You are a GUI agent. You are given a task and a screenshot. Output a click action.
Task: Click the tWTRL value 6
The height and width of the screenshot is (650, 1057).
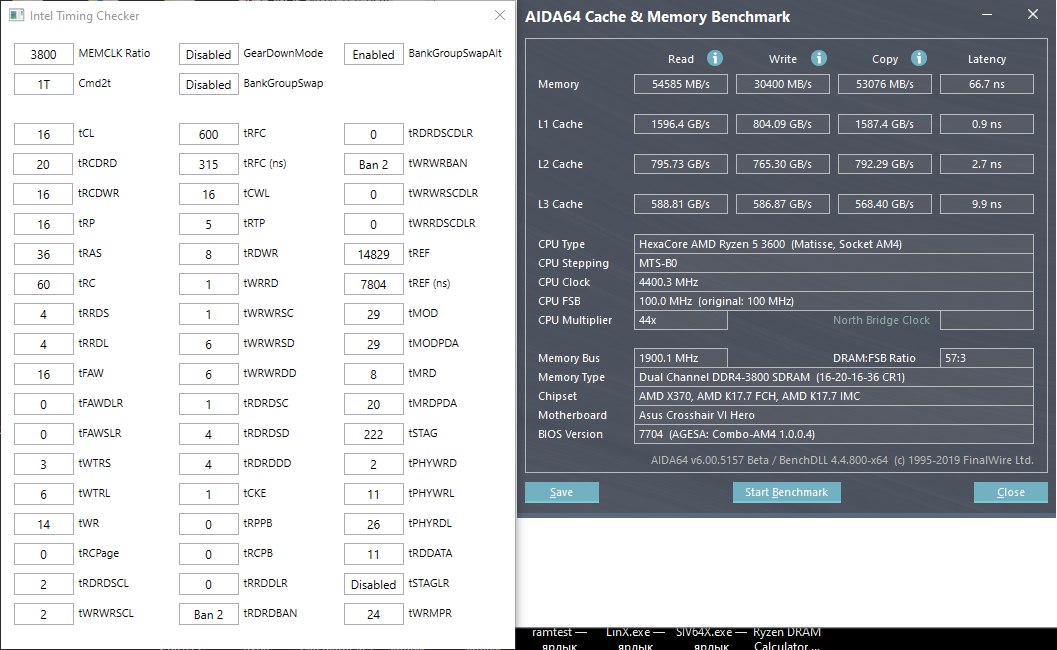(43, 494)
